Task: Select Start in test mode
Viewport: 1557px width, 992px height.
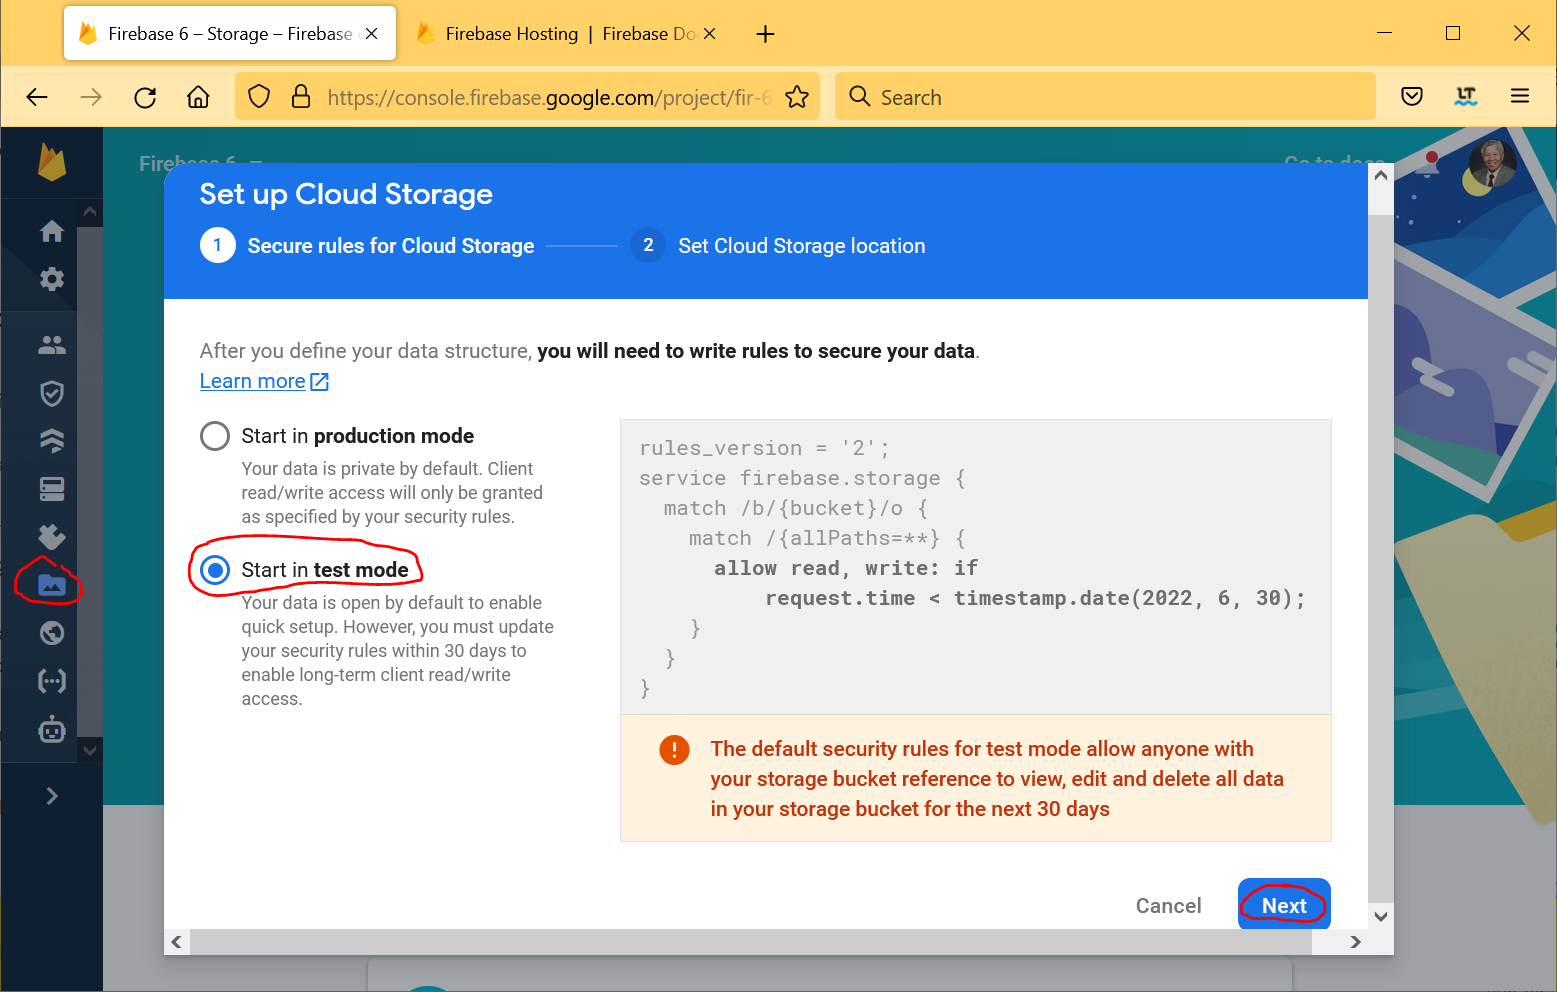Action: (x=215, y=570)
